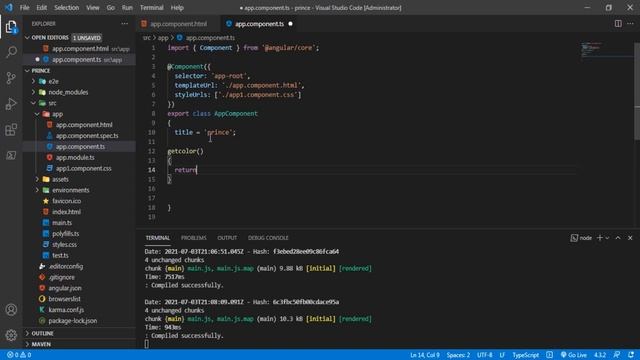Open the Terminal menu
The image size is (640, 360).
151,8
